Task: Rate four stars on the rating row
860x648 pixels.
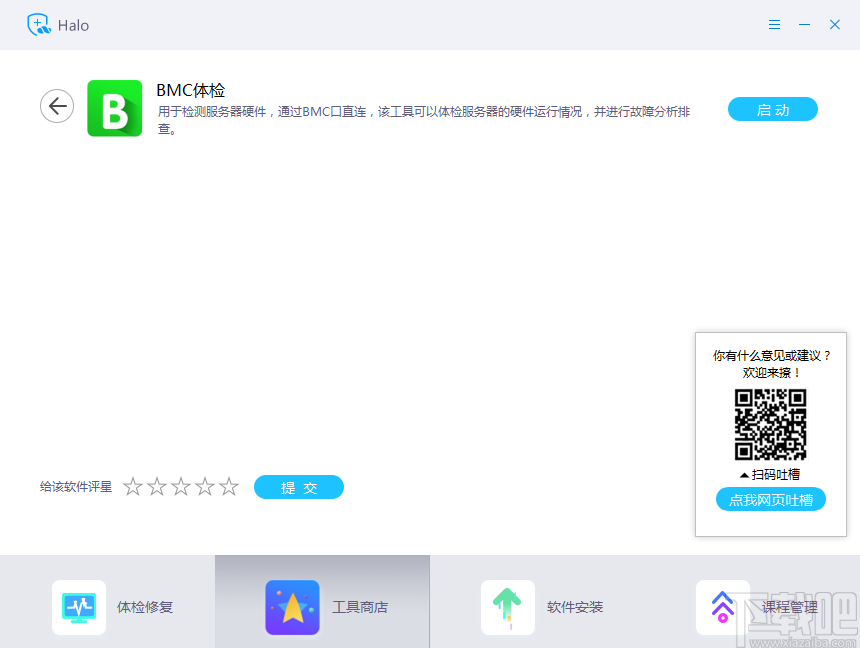Action: pyautogui.click(x=205, y=487)
